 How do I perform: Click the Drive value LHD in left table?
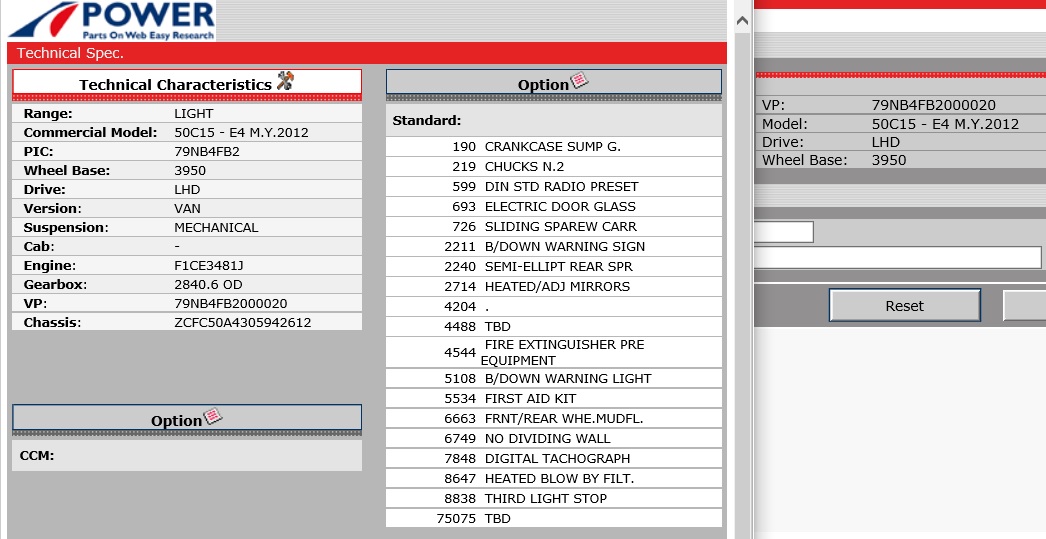click(187, 189)
